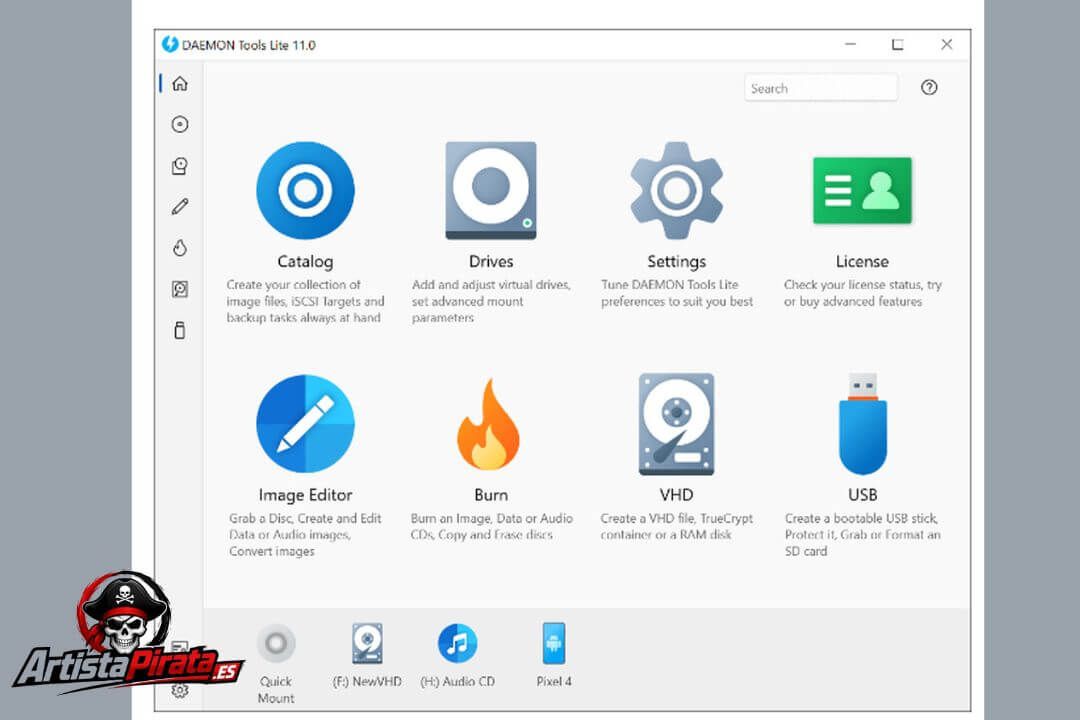This screenshot has width=1080, height=720.
Task: Click "Create a VHD file, TrueCrypt" description
Action: pos(676,526)
